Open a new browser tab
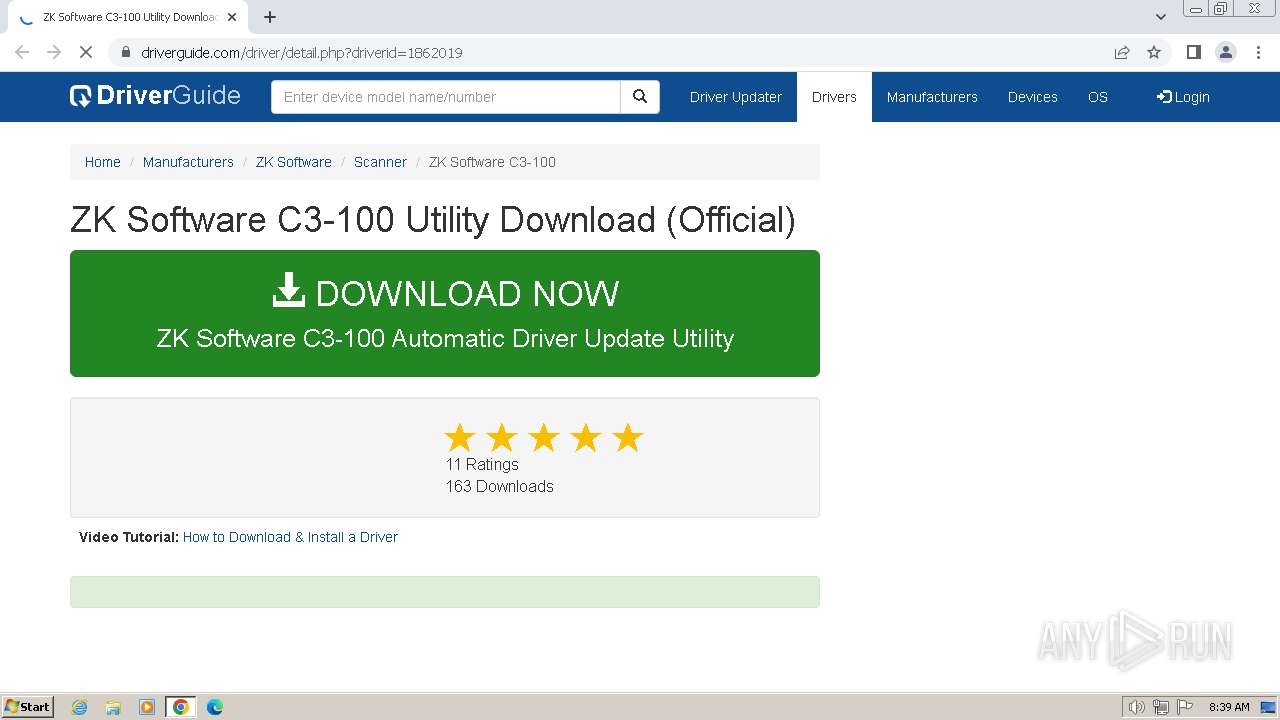Screen dimensions: 1280x720 pos(270,17)
